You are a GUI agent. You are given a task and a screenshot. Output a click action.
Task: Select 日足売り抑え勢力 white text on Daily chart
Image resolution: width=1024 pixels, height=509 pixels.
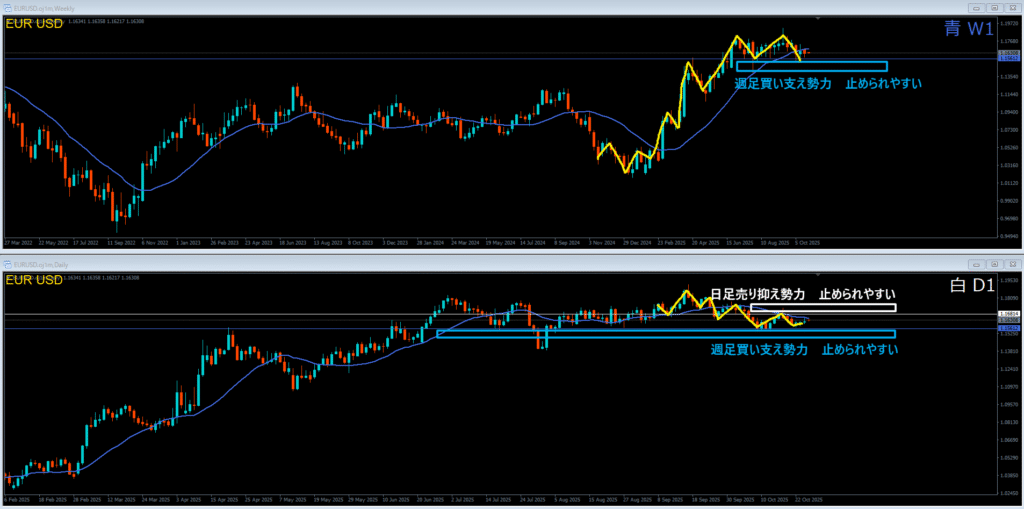tap(758, 293)
